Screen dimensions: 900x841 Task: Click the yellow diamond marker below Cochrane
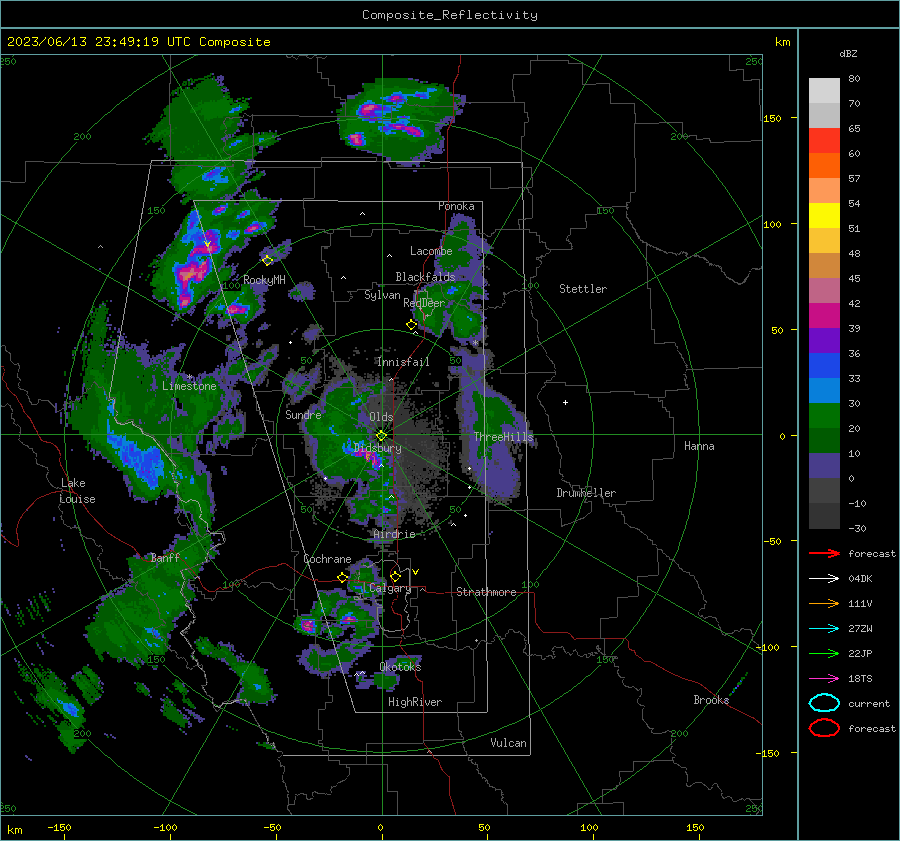tap(343, 578)
